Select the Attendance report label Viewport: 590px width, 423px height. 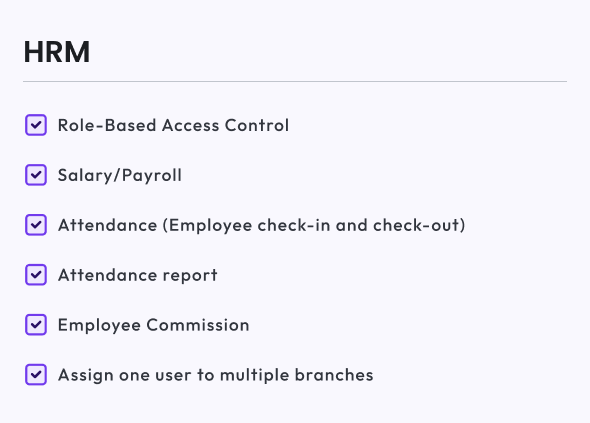138,275
